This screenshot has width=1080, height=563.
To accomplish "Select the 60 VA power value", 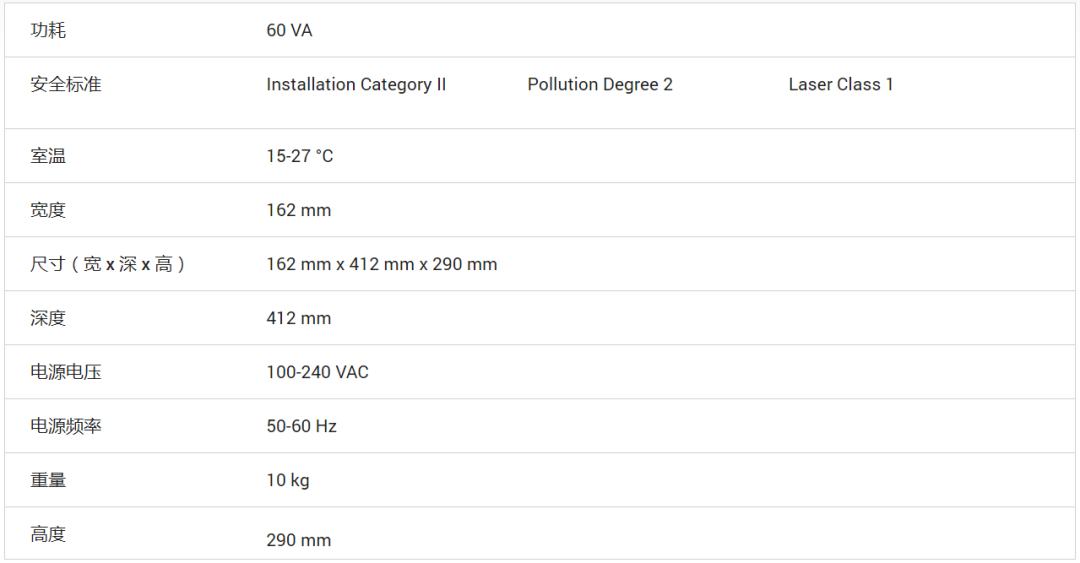I will click(289, 31).
